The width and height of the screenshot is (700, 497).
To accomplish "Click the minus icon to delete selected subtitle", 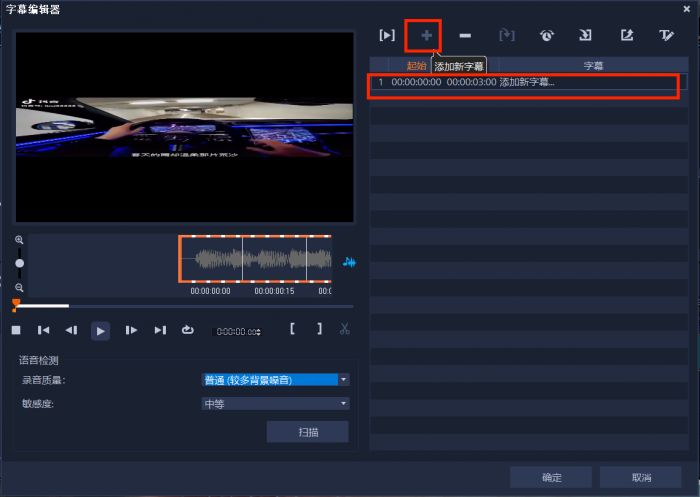I will coord(465,35).
